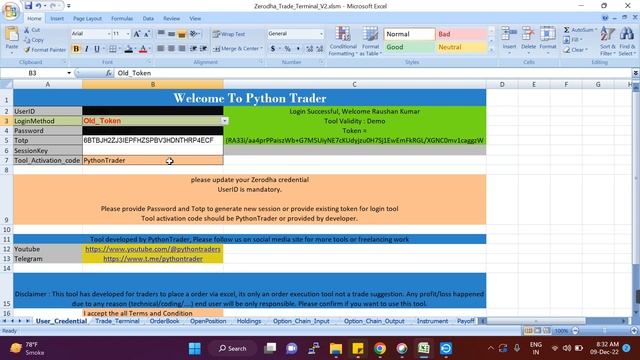Open the Youtube pythontraders link
This screenshot has width=640, height=360.
153,249
